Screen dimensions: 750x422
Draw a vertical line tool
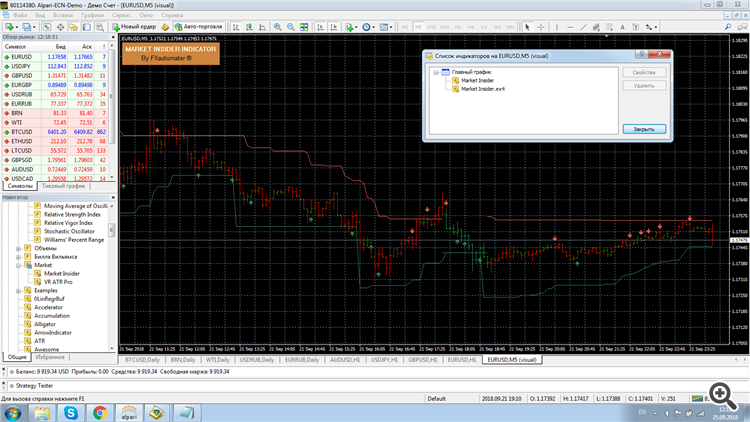557,27
